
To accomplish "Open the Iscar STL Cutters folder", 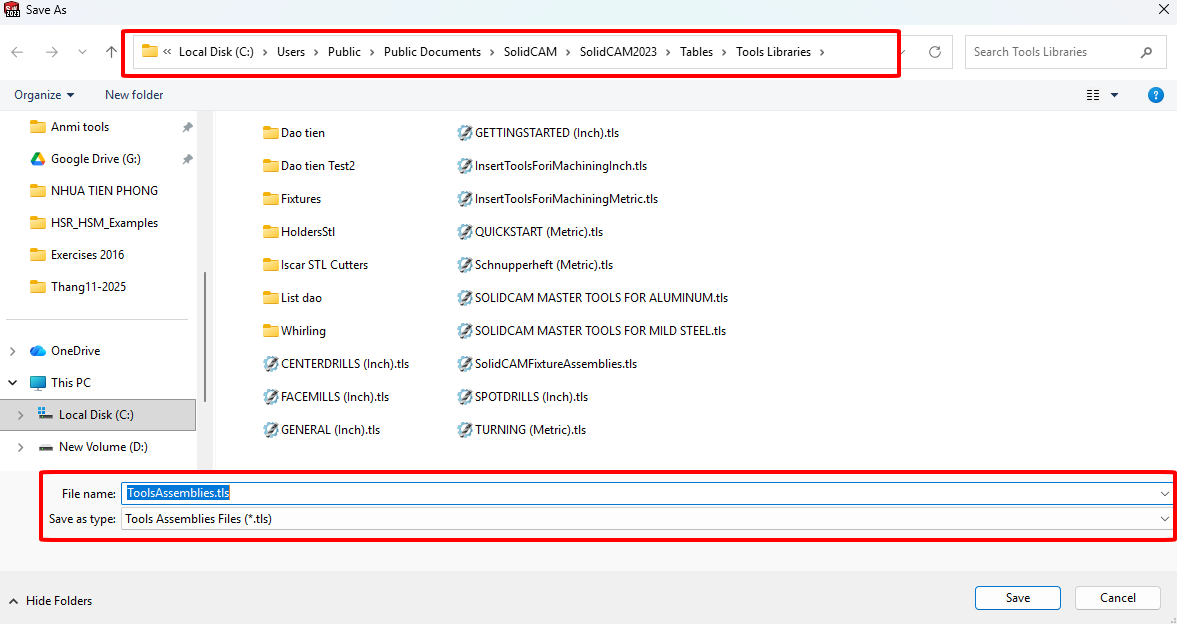I will [323, 265].
